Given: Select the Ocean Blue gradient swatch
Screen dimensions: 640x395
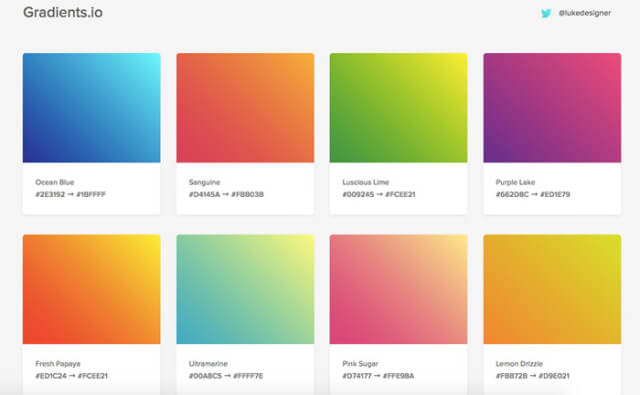Looking at the screenshot, I should [x=91, y=108].
